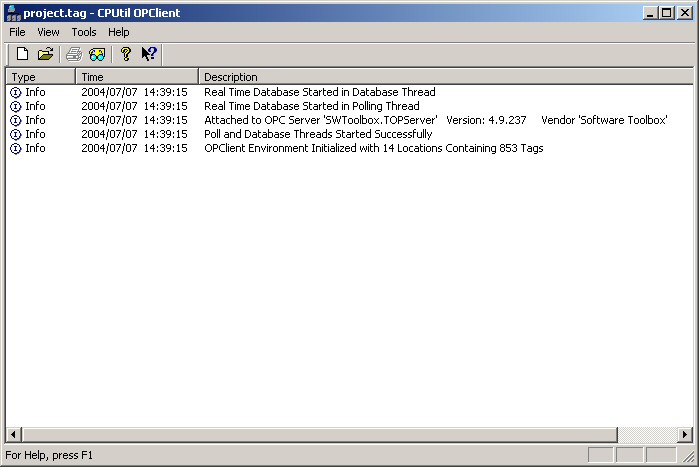The width and height of the screenshot is (699, 467).
Task: Click the New file toolbar icon
Action: [x=22, y=54]
